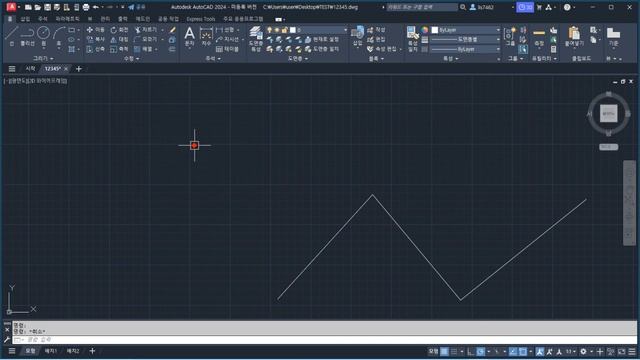Screen dimensions: 640x360
Task: Click the Save icon in quick access toolbar
Action: 47,7
